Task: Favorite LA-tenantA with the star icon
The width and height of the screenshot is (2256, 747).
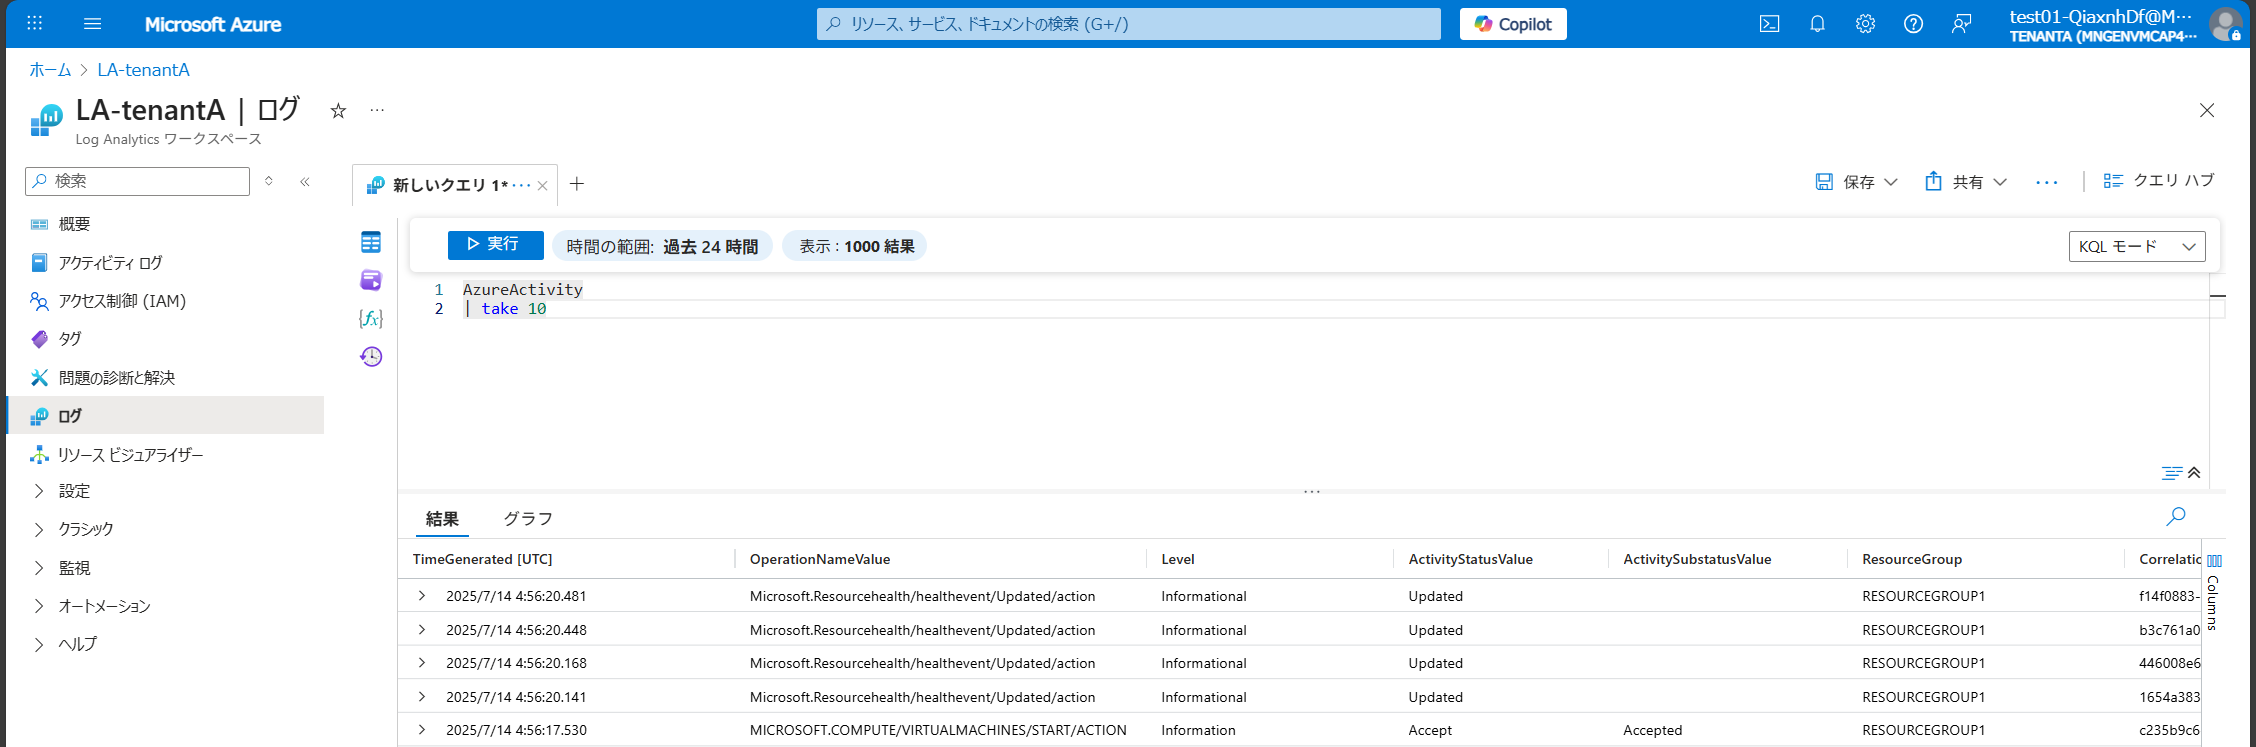Action: 338,111
